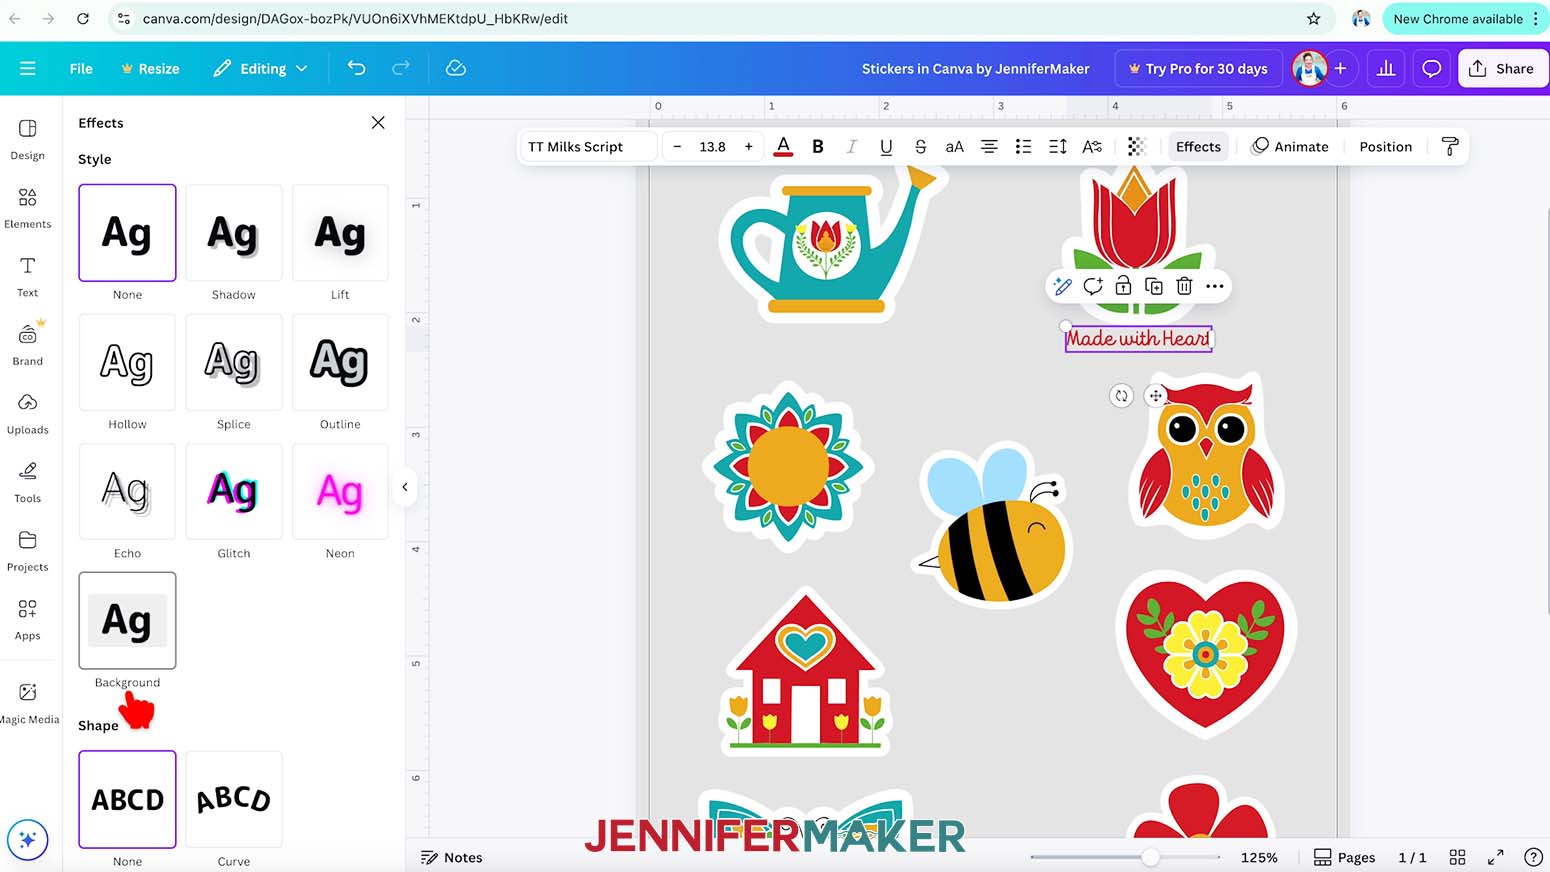The height and width of the screenshot is (872, 1550).
Task: Click the Canva assistant sparkle button
Action: point(27,840)
